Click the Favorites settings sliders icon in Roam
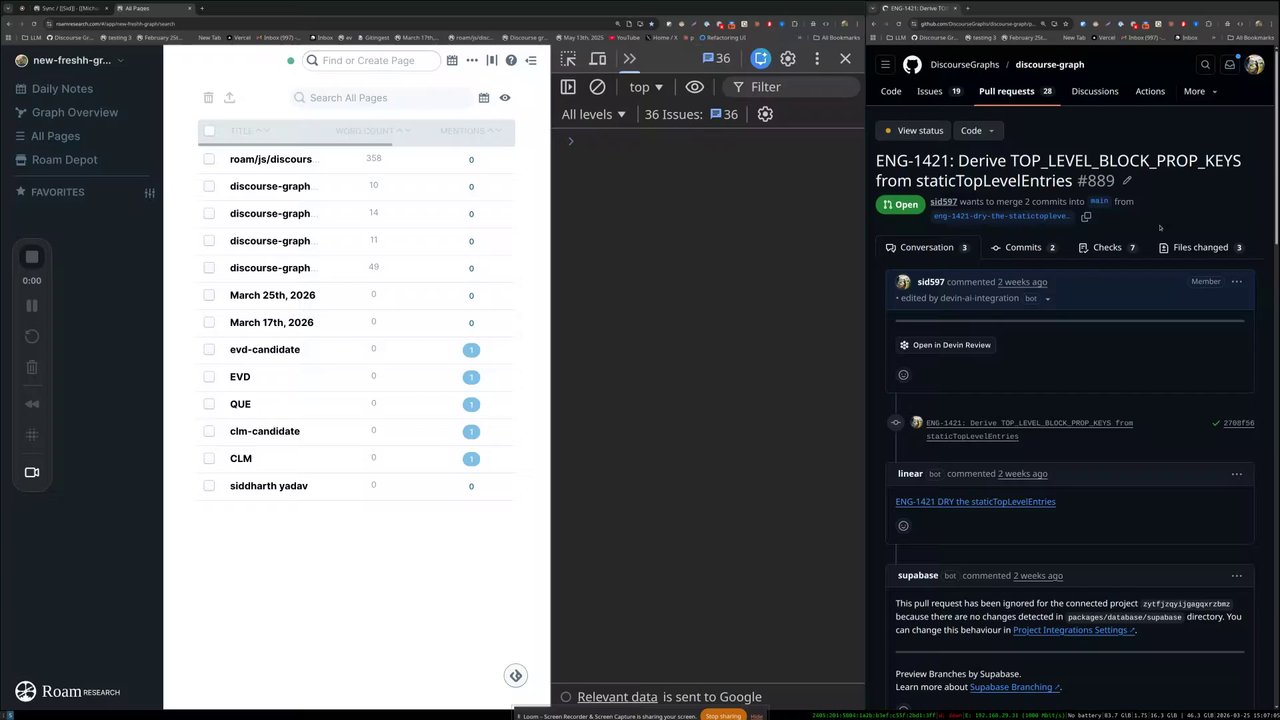The height and width of the screenshot is (720, 1280). point(150,192)
